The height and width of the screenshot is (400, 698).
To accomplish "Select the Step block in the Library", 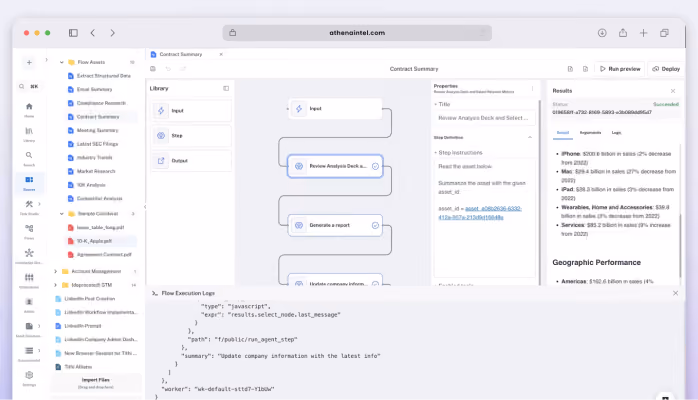I will 191,135.
